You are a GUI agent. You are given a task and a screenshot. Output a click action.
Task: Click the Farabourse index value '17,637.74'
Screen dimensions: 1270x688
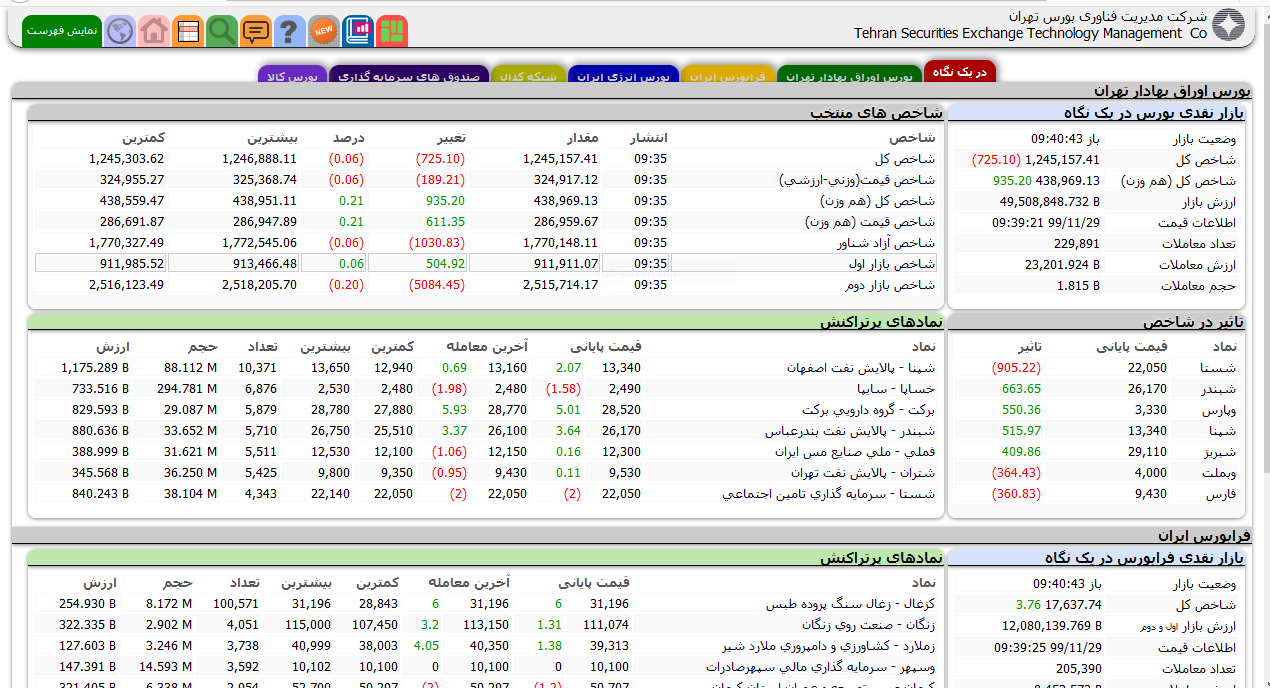pyautogui.click(x=1073, y=605)
